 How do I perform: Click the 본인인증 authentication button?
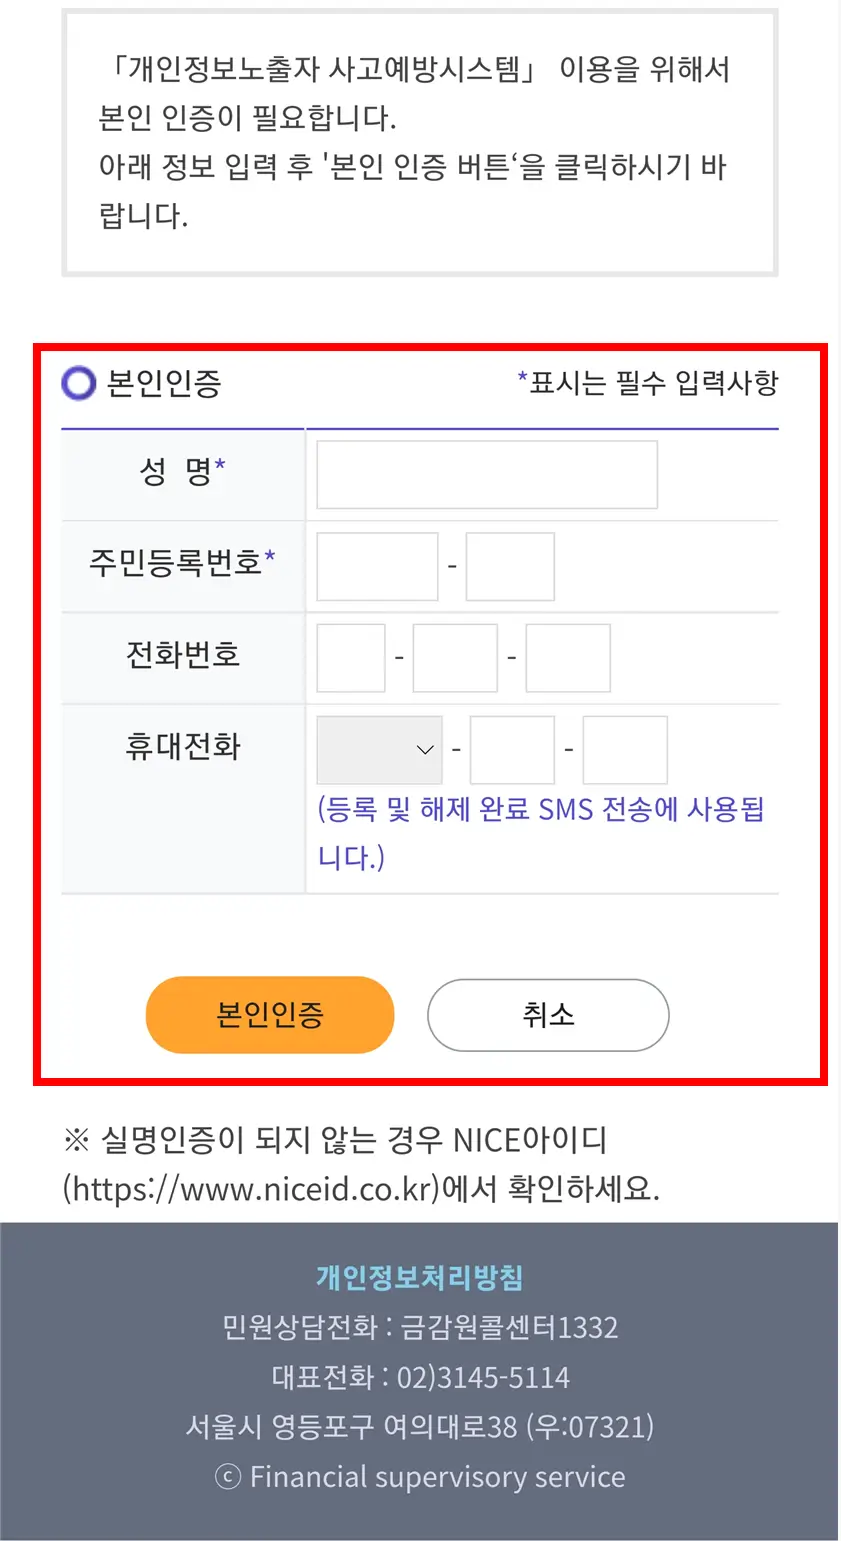(270, 1014)
